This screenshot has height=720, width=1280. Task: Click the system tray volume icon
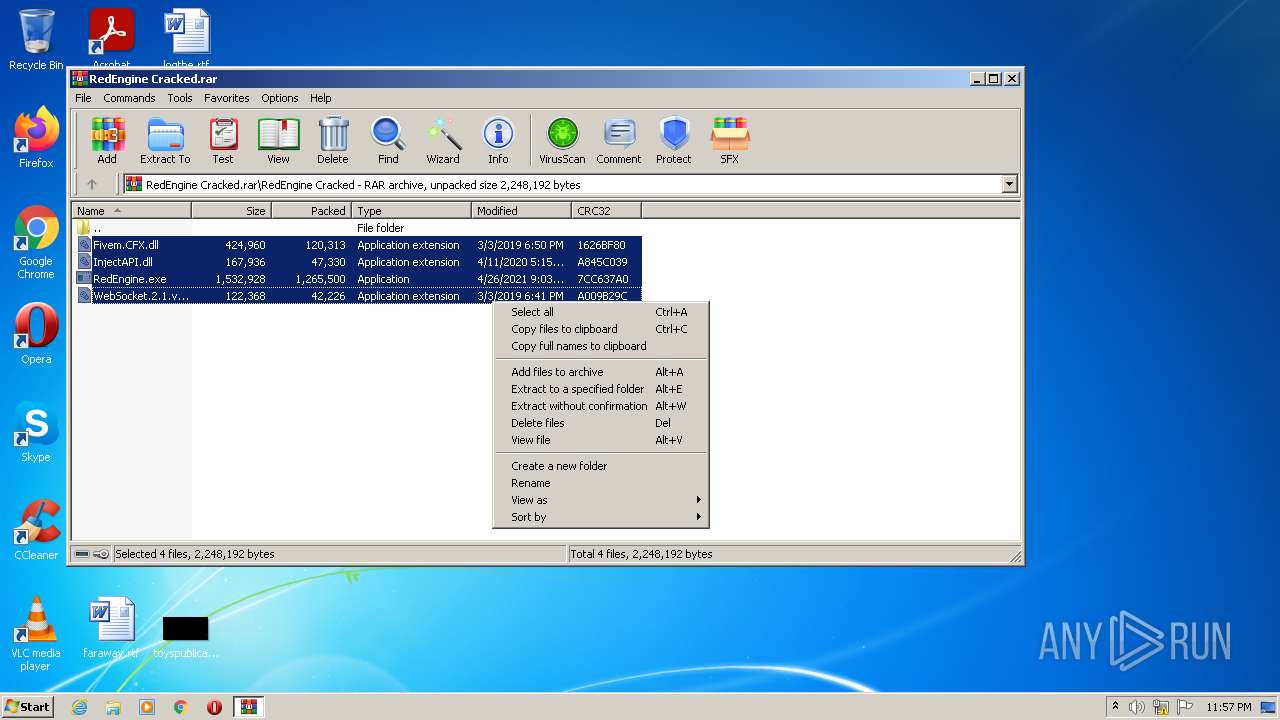click(1137, 707)
